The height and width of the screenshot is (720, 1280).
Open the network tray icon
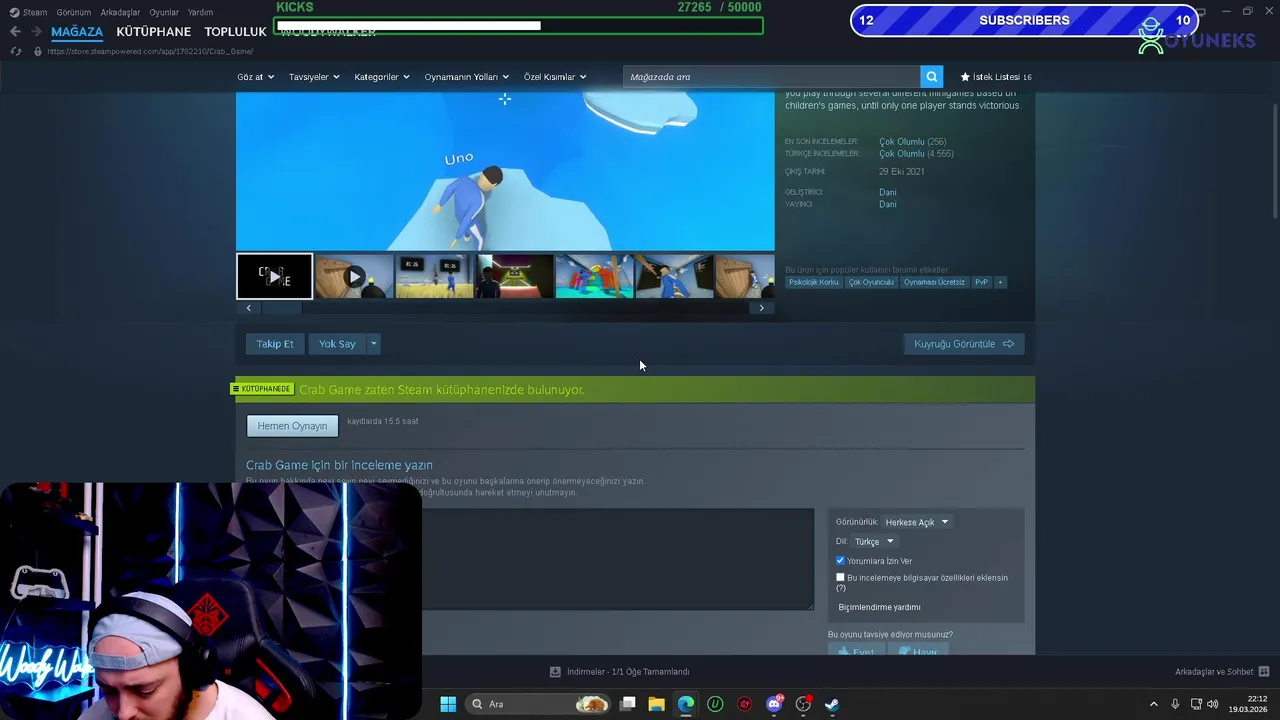point(1196,704)
